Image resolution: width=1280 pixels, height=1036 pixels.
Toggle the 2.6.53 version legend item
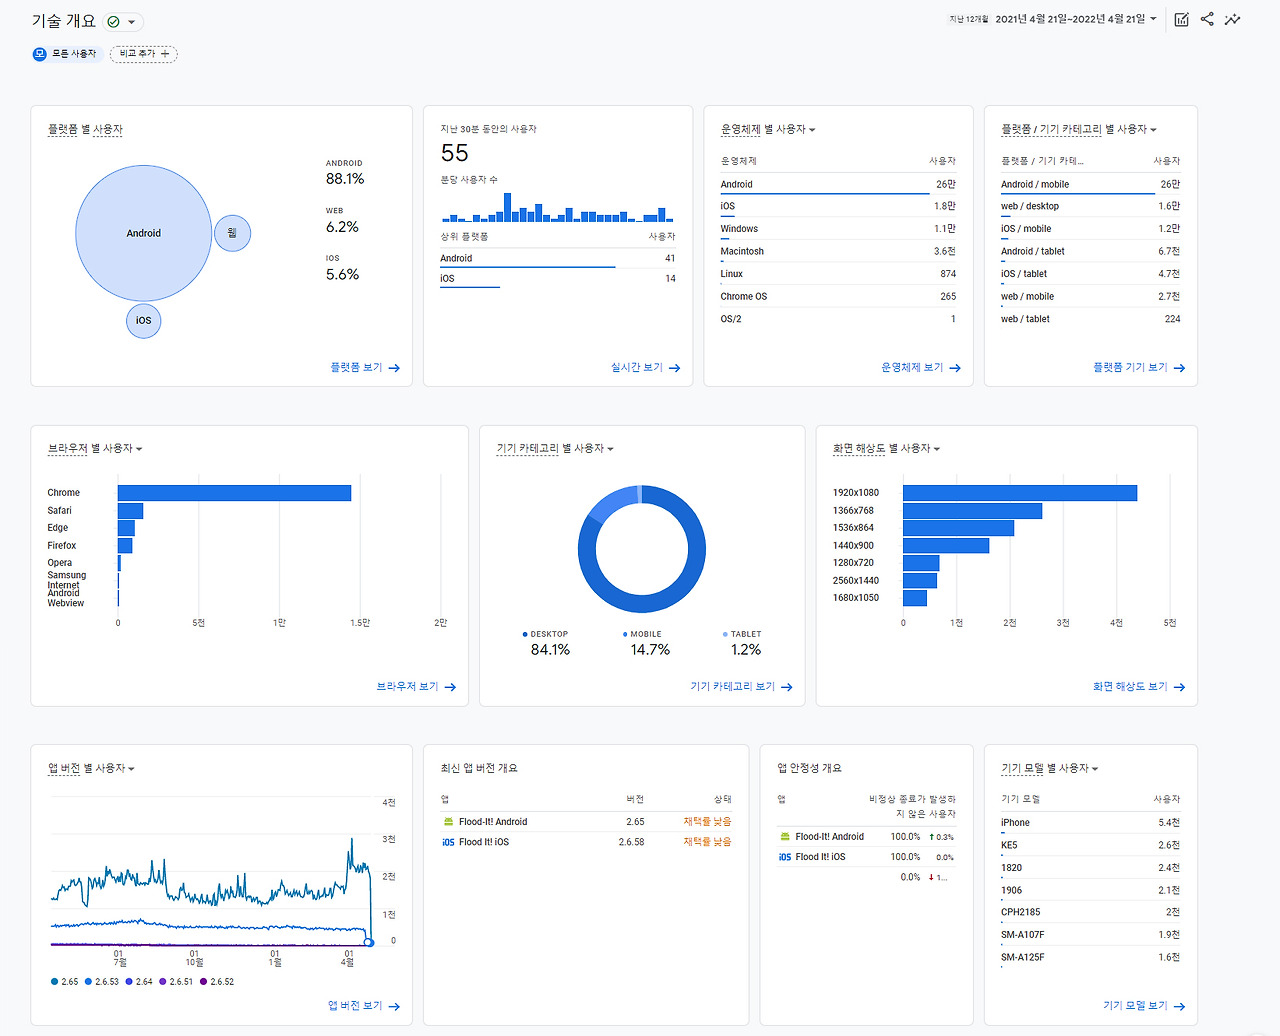102,982
